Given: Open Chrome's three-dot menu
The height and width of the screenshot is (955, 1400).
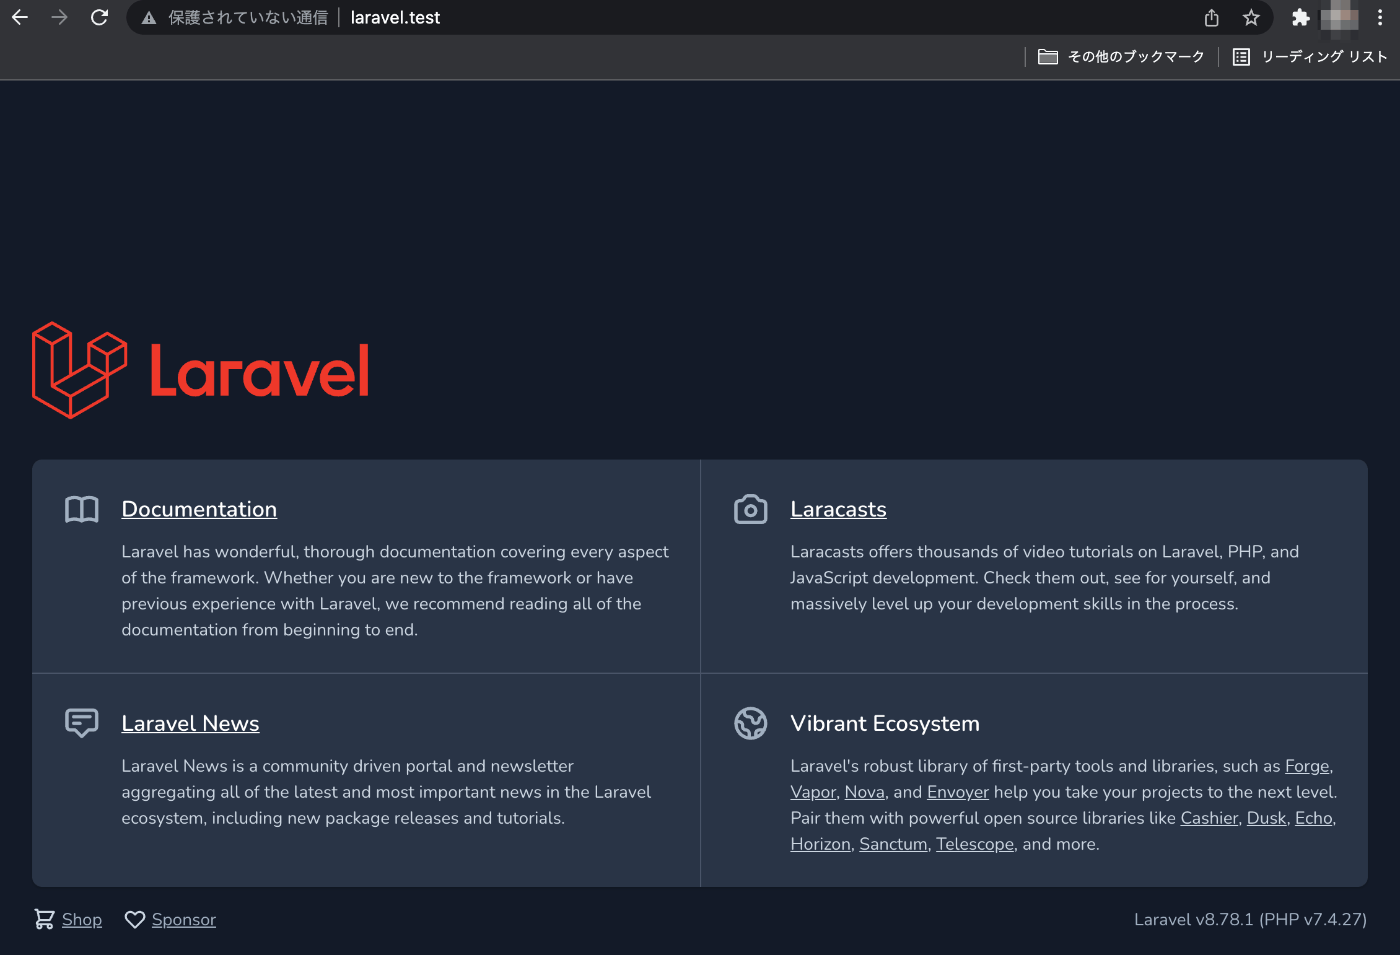Looking at the screenshot, I should (1380, 17).
